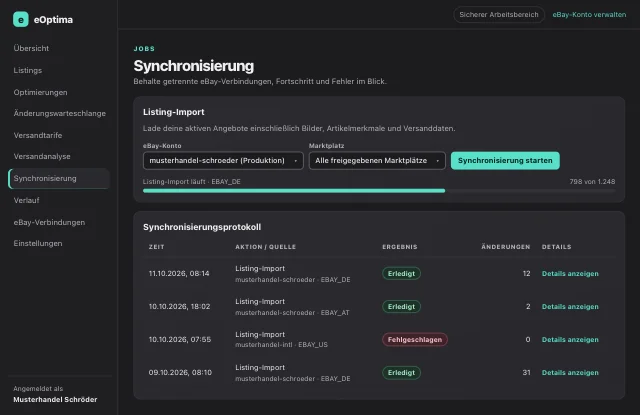Click the DETAILS column header
The height and width of the screenshot is (415, 640).
tap(556, 247)
